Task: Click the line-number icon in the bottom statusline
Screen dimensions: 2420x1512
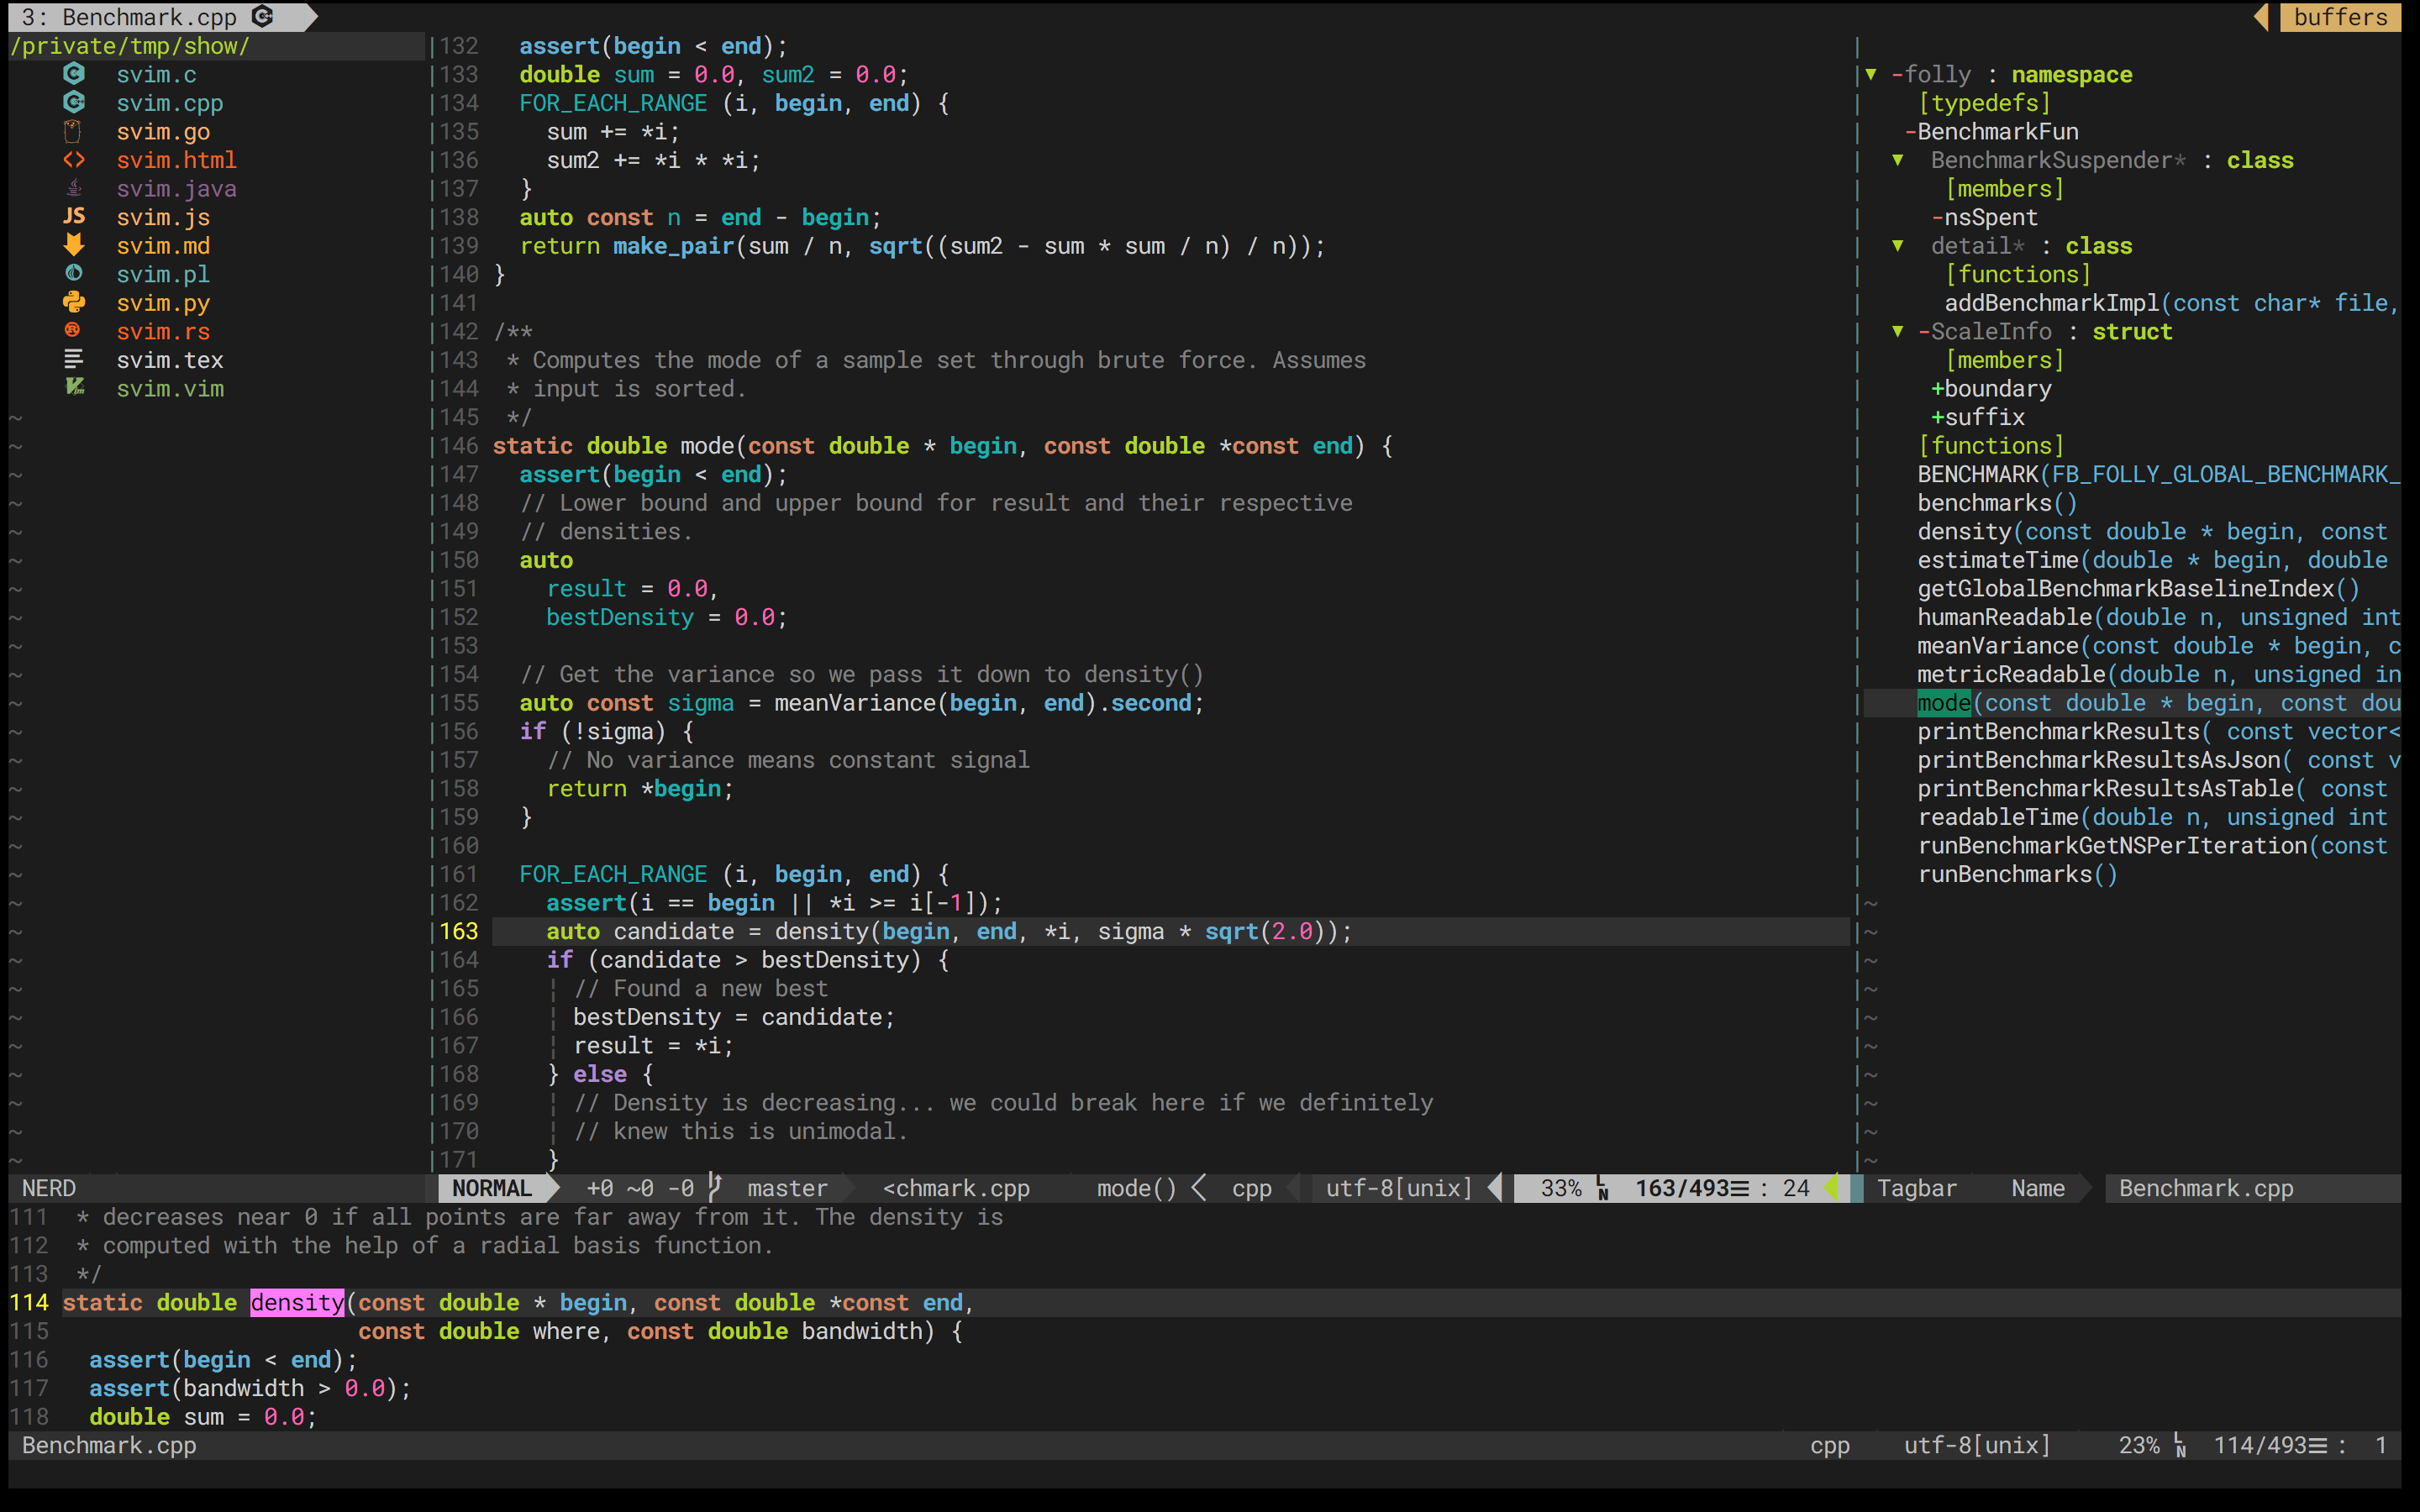Action: click(2181, 1445)
